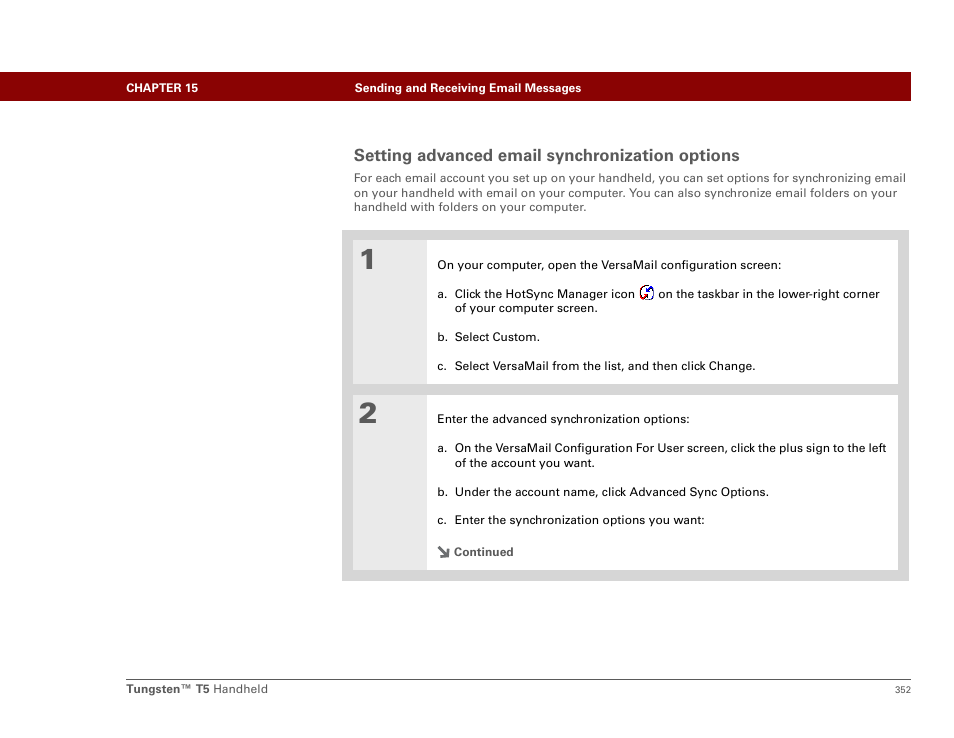
Task: Click the HotSync Manager icon in step 1a
Action: coord(646,293)
